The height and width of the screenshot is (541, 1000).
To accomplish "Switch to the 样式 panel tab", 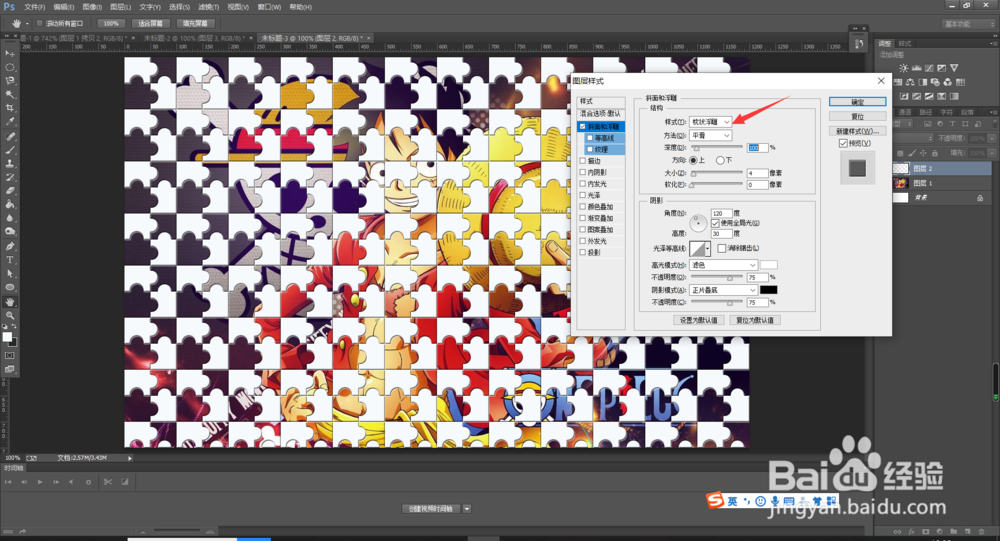I will tap(905, 43).
